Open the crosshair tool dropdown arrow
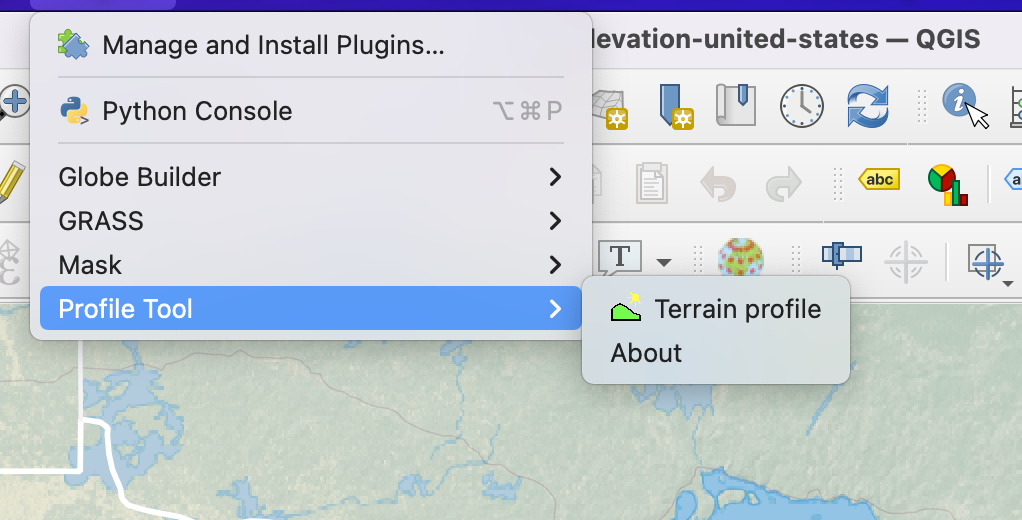This screenshot has height=520, width=1022. tap(1008, 283)
